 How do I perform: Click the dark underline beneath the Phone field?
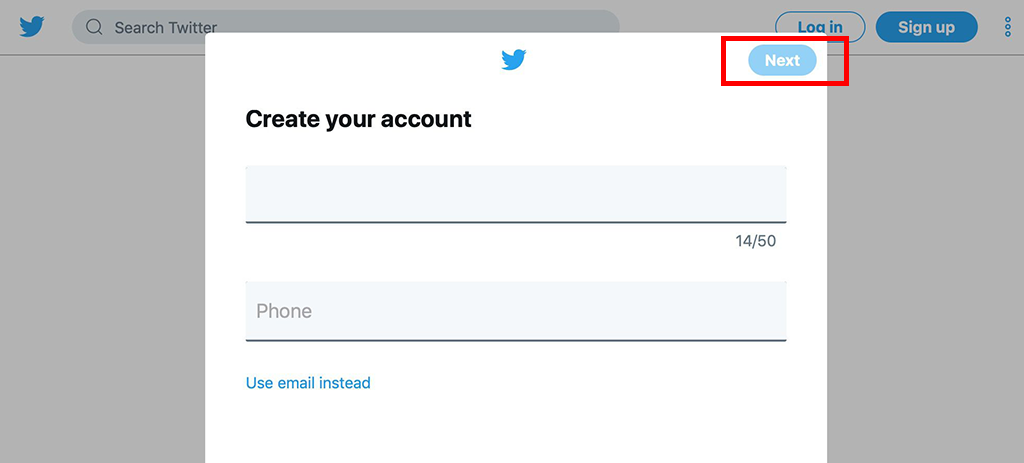[x=516, y=340]
